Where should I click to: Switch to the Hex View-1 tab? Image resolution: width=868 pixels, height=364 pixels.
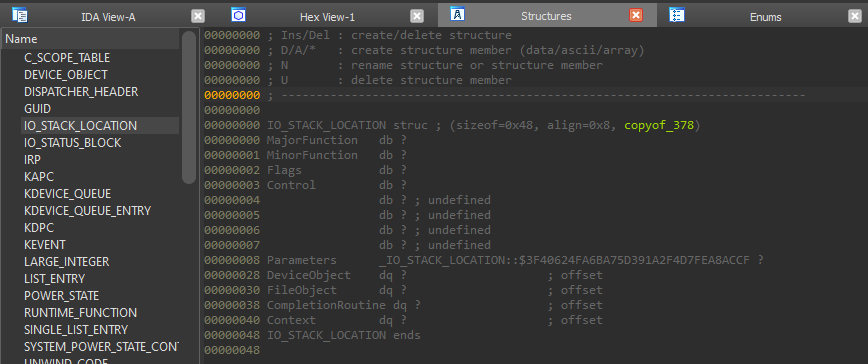coord(327,17)
